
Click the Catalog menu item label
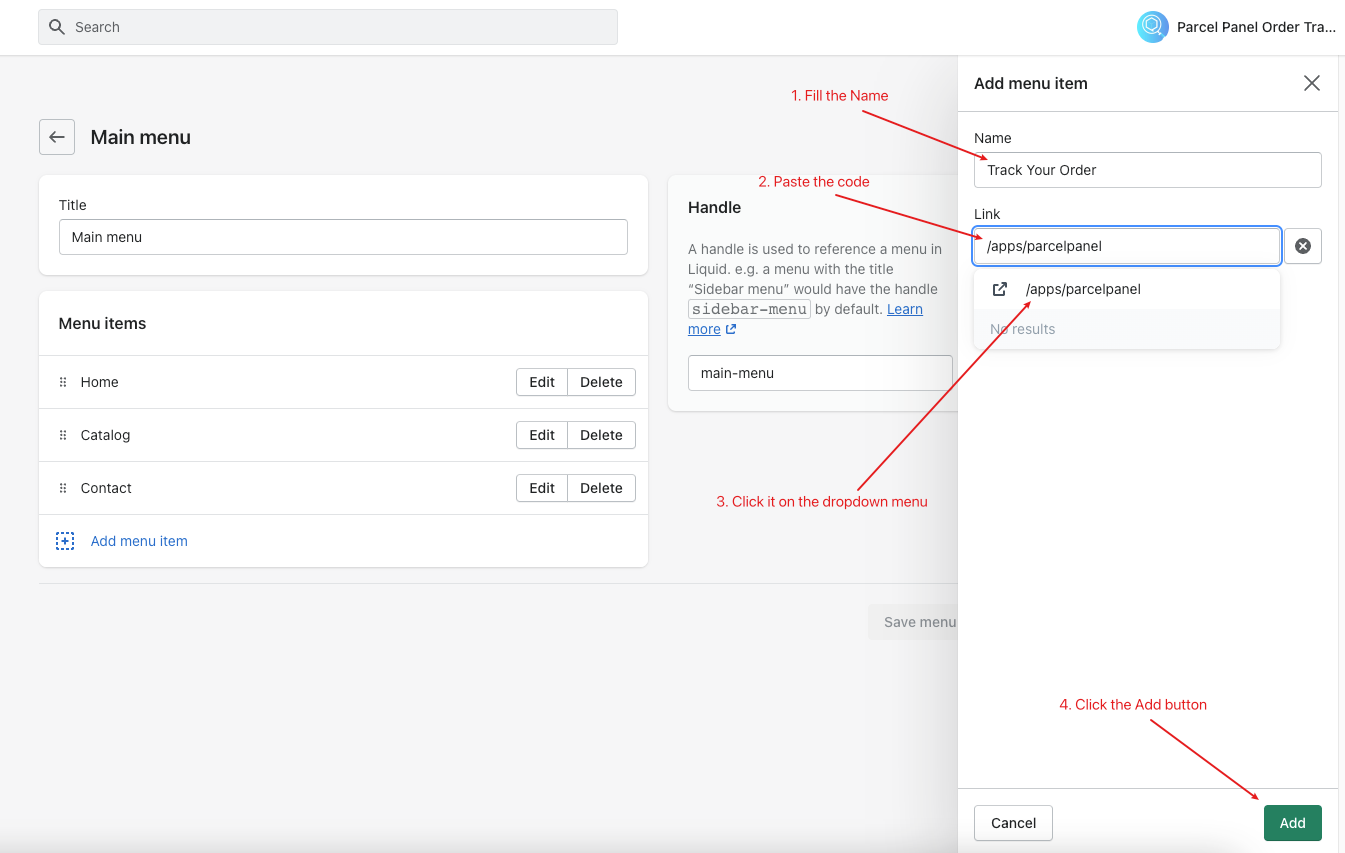click(105, 435)
